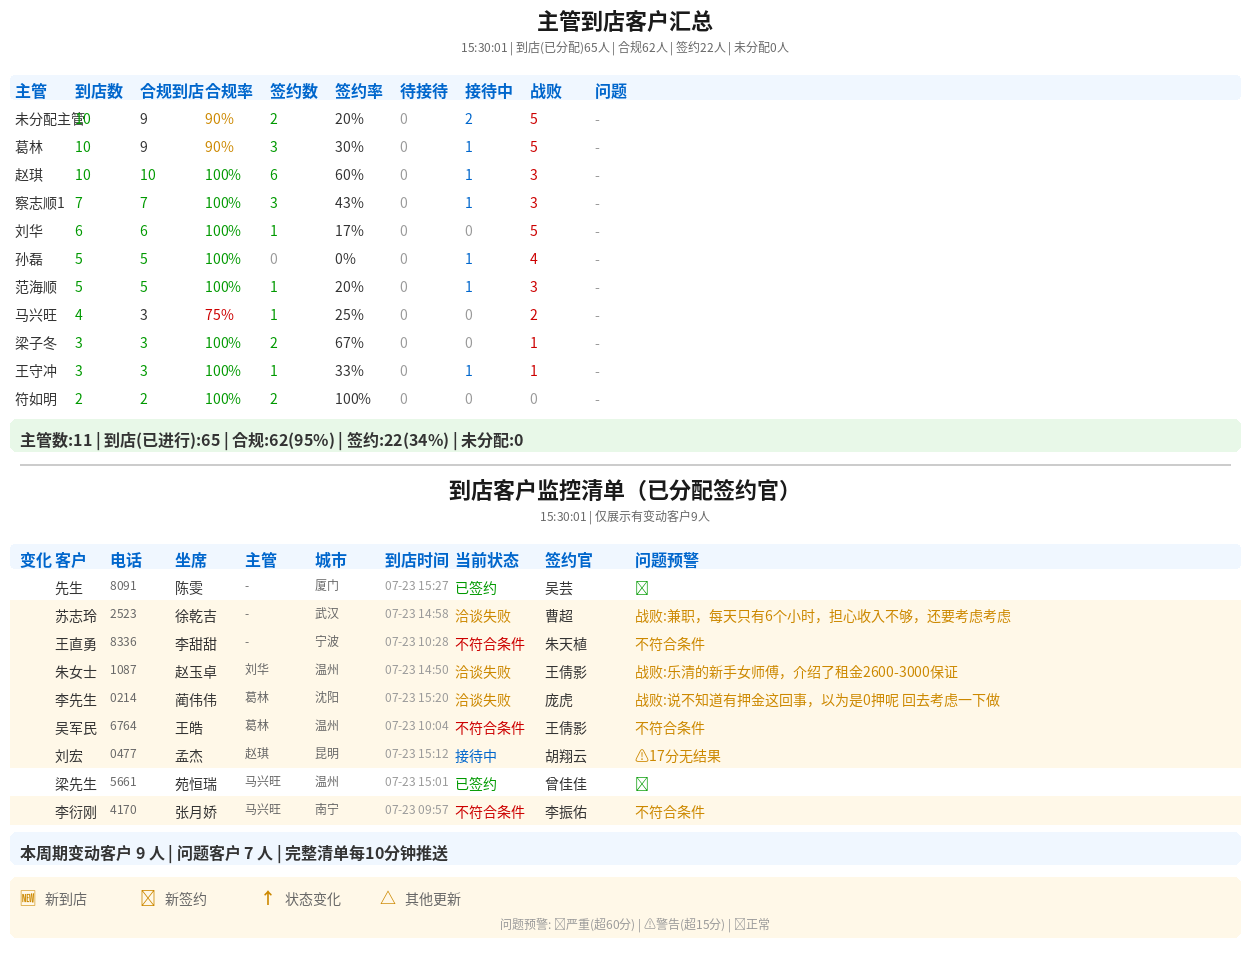The image size is (1250, 980).
Task: Click the 已签约 status in 苑恒瑞's row
Action: click(476, 784)
